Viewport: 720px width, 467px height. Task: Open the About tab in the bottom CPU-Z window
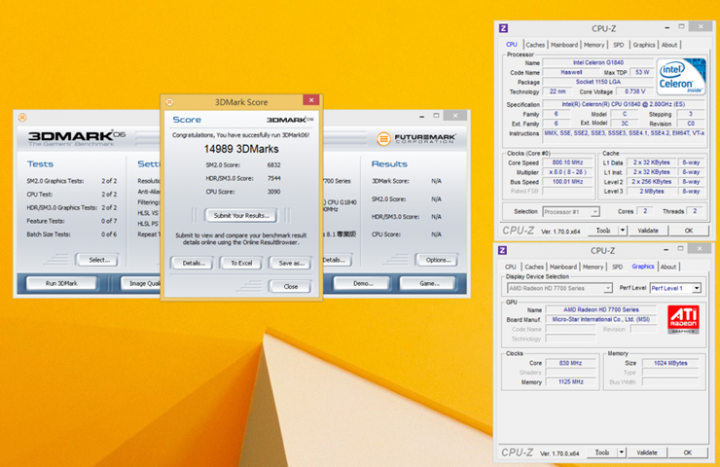point(669,267)
